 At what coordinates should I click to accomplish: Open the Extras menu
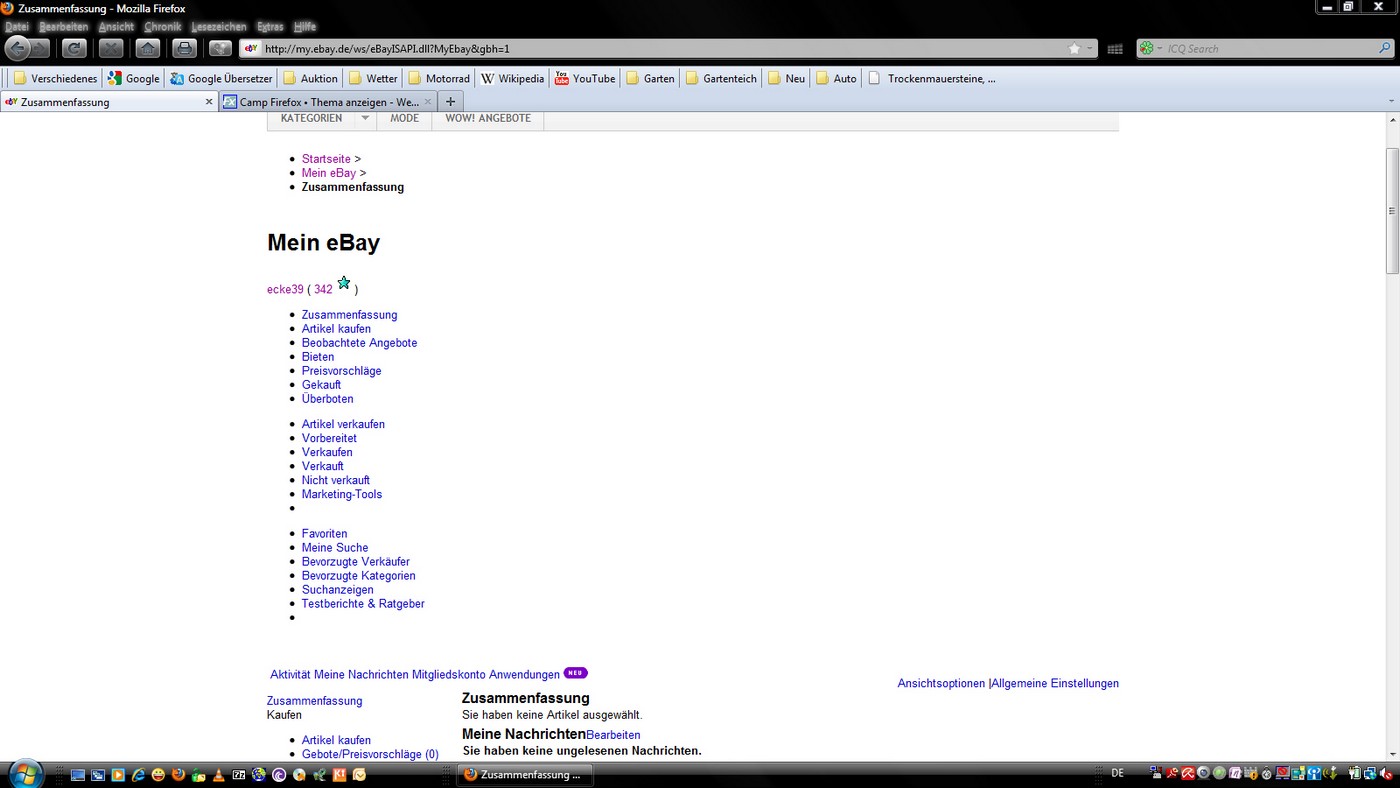[270, 27]
